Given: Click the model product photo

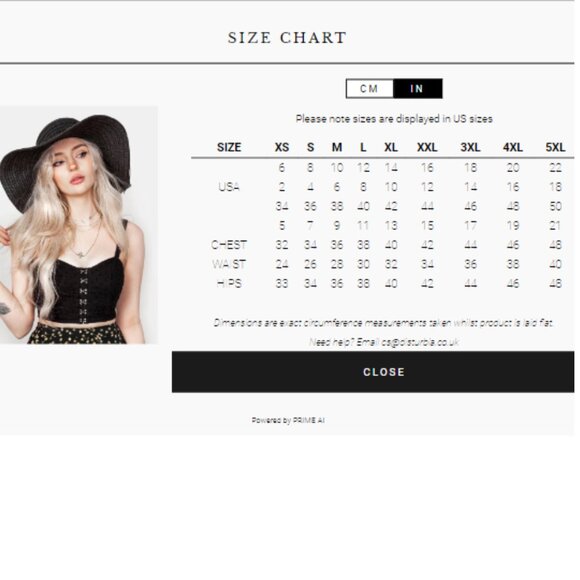Looking at the screenshot, I should 78,225.
